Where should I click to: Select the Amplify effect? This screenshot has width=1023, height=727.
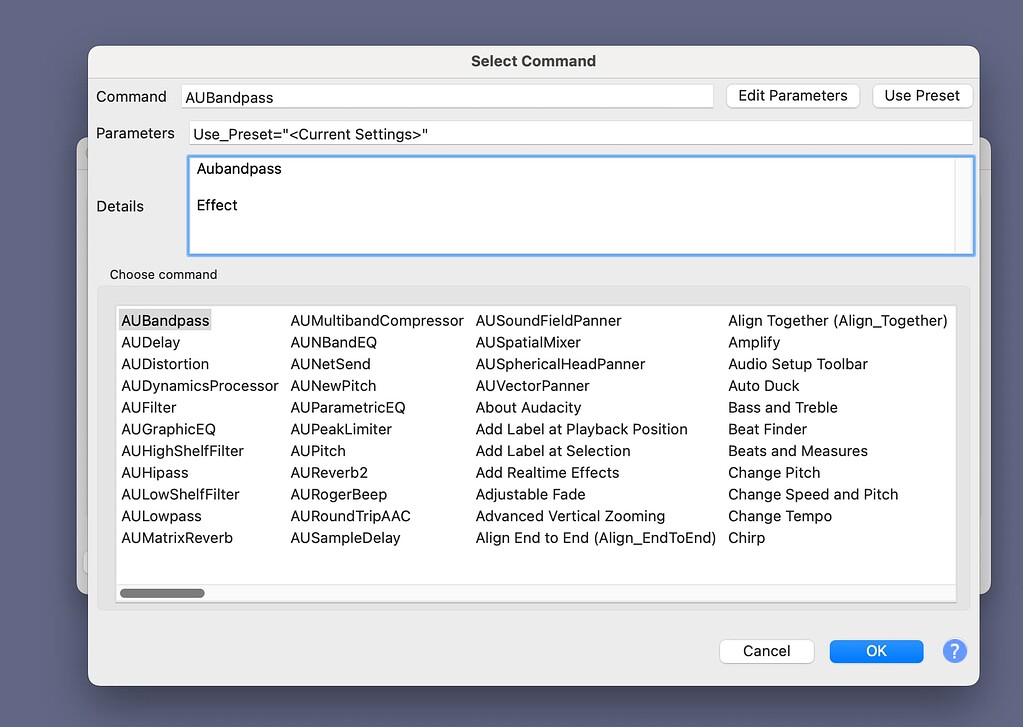tap(753, 342)
